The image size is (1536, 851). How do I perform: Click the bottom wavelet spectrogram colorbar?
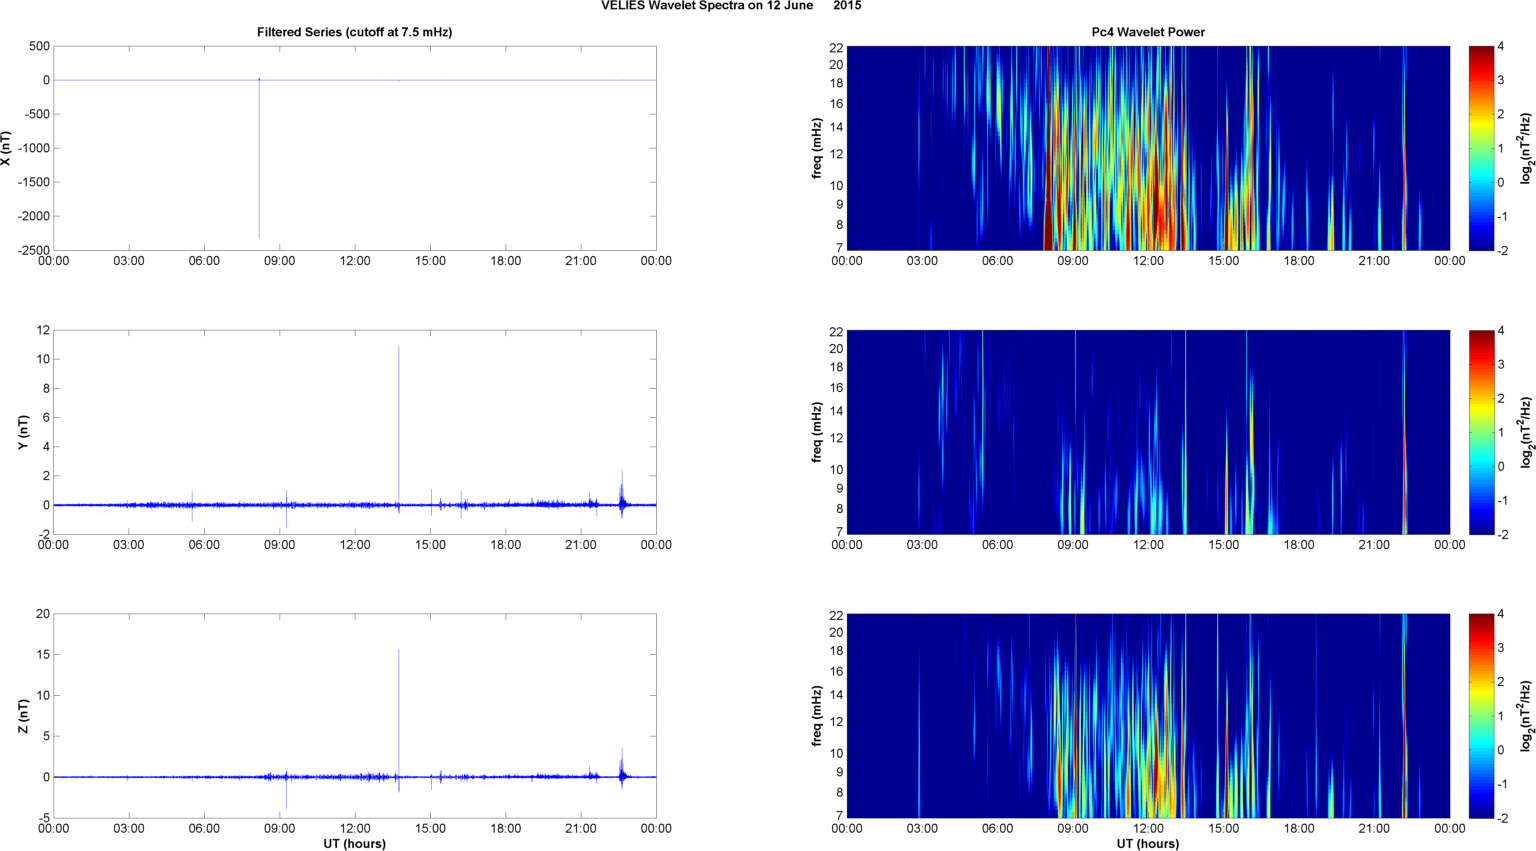[1481, 716]
